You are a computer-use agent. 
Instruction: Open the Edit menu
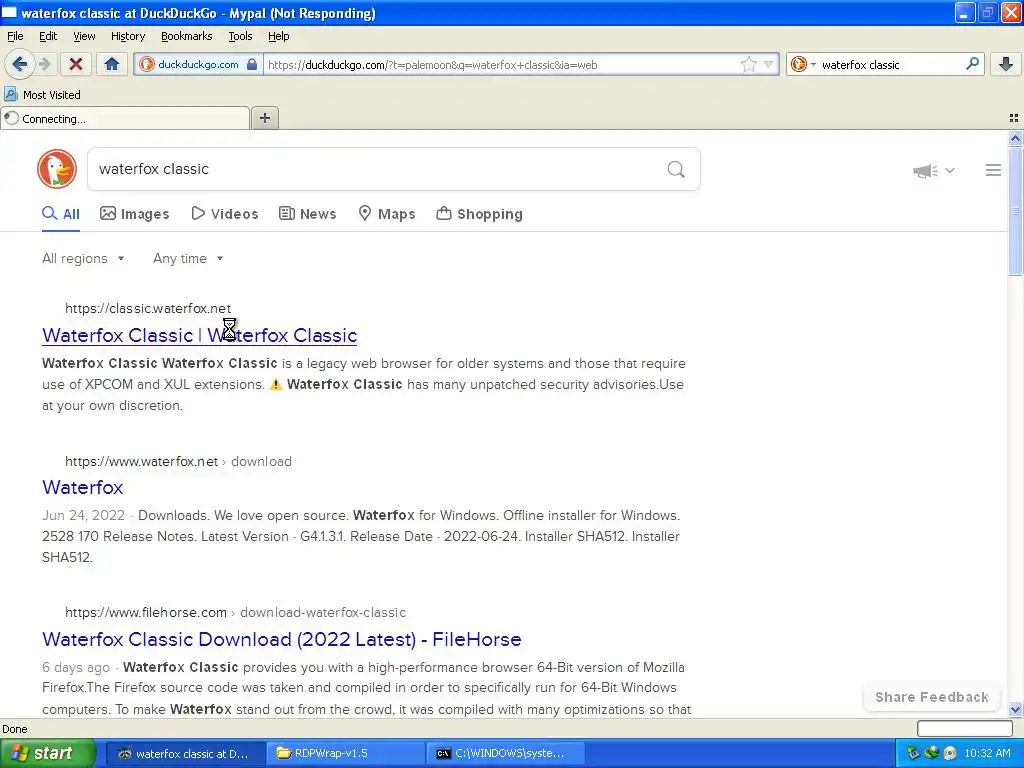click(48, 36)
